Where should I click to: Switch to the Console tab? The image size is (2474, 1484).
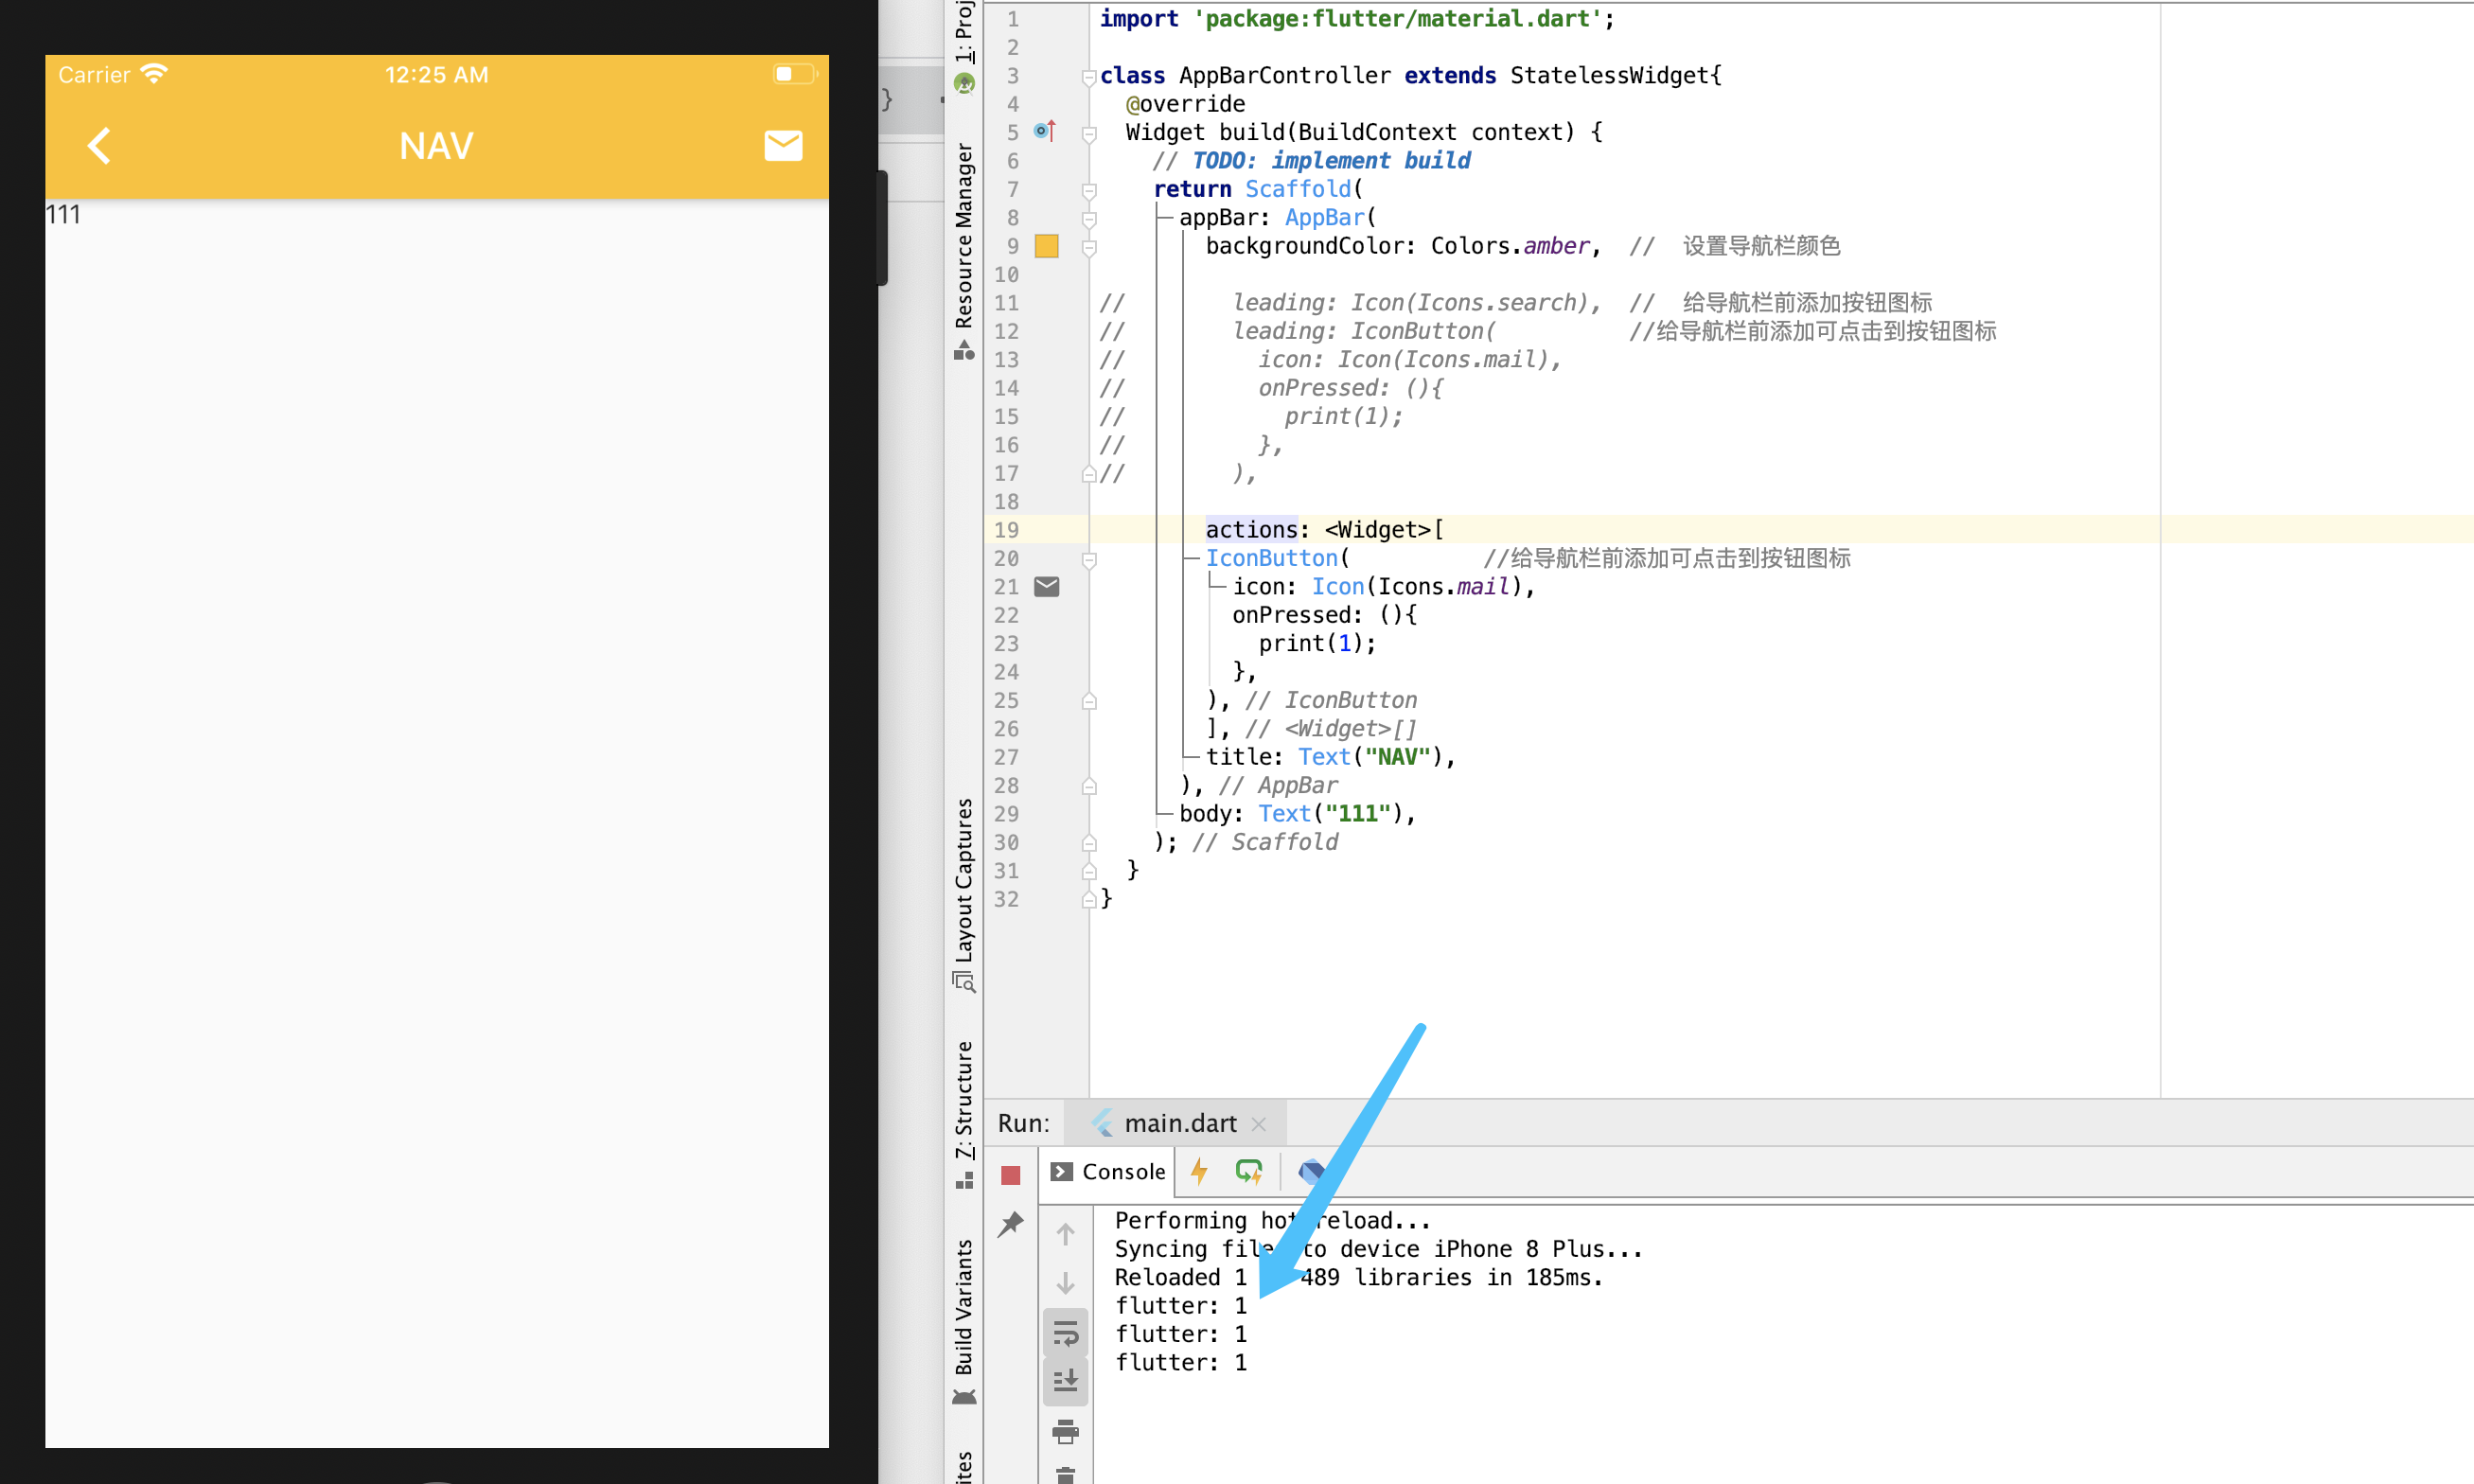pos(1108,1172)
